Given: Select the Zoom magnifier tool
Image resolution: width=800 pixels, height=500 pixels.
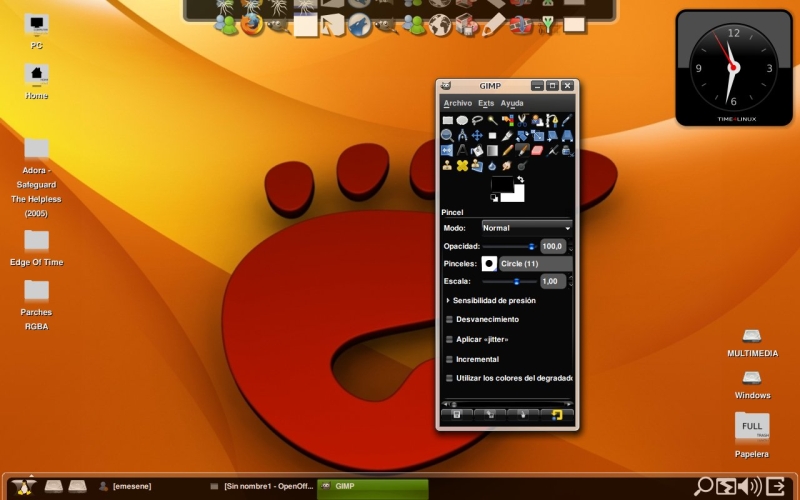Looking at the screenshot, I should pos(447,136).
